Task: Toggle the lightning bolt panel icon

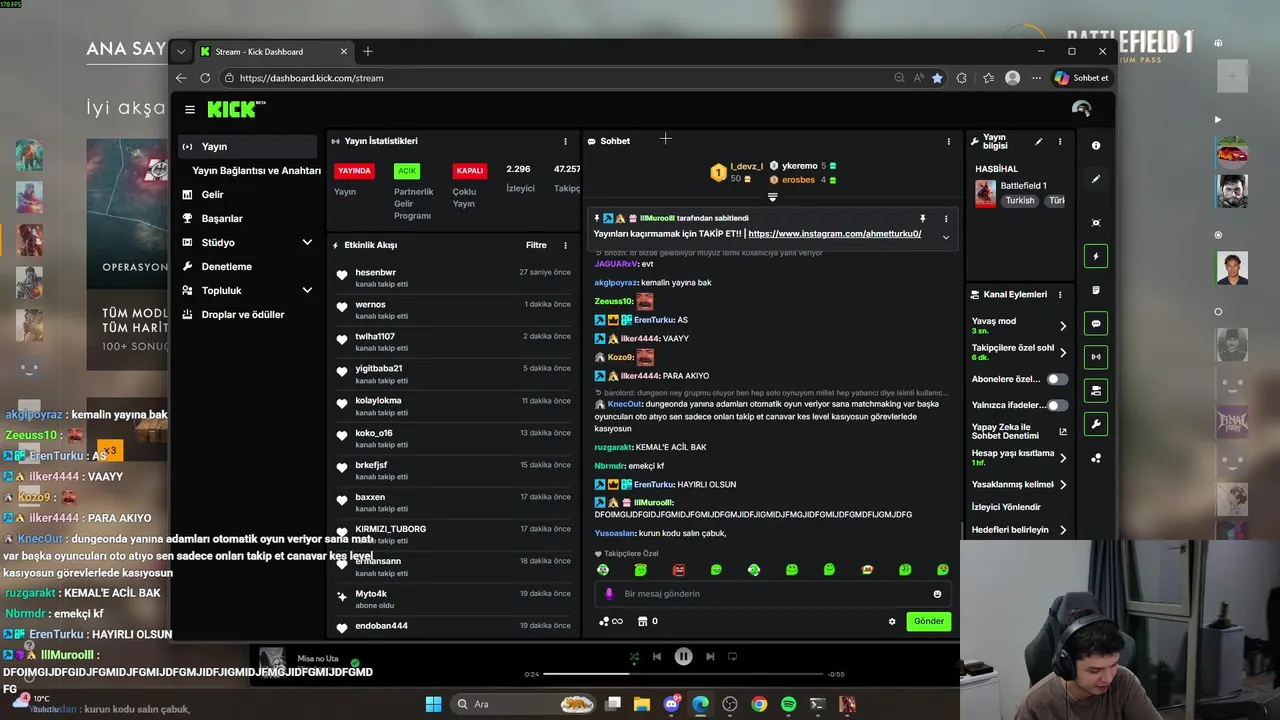Action: (x=1096, y=256)
